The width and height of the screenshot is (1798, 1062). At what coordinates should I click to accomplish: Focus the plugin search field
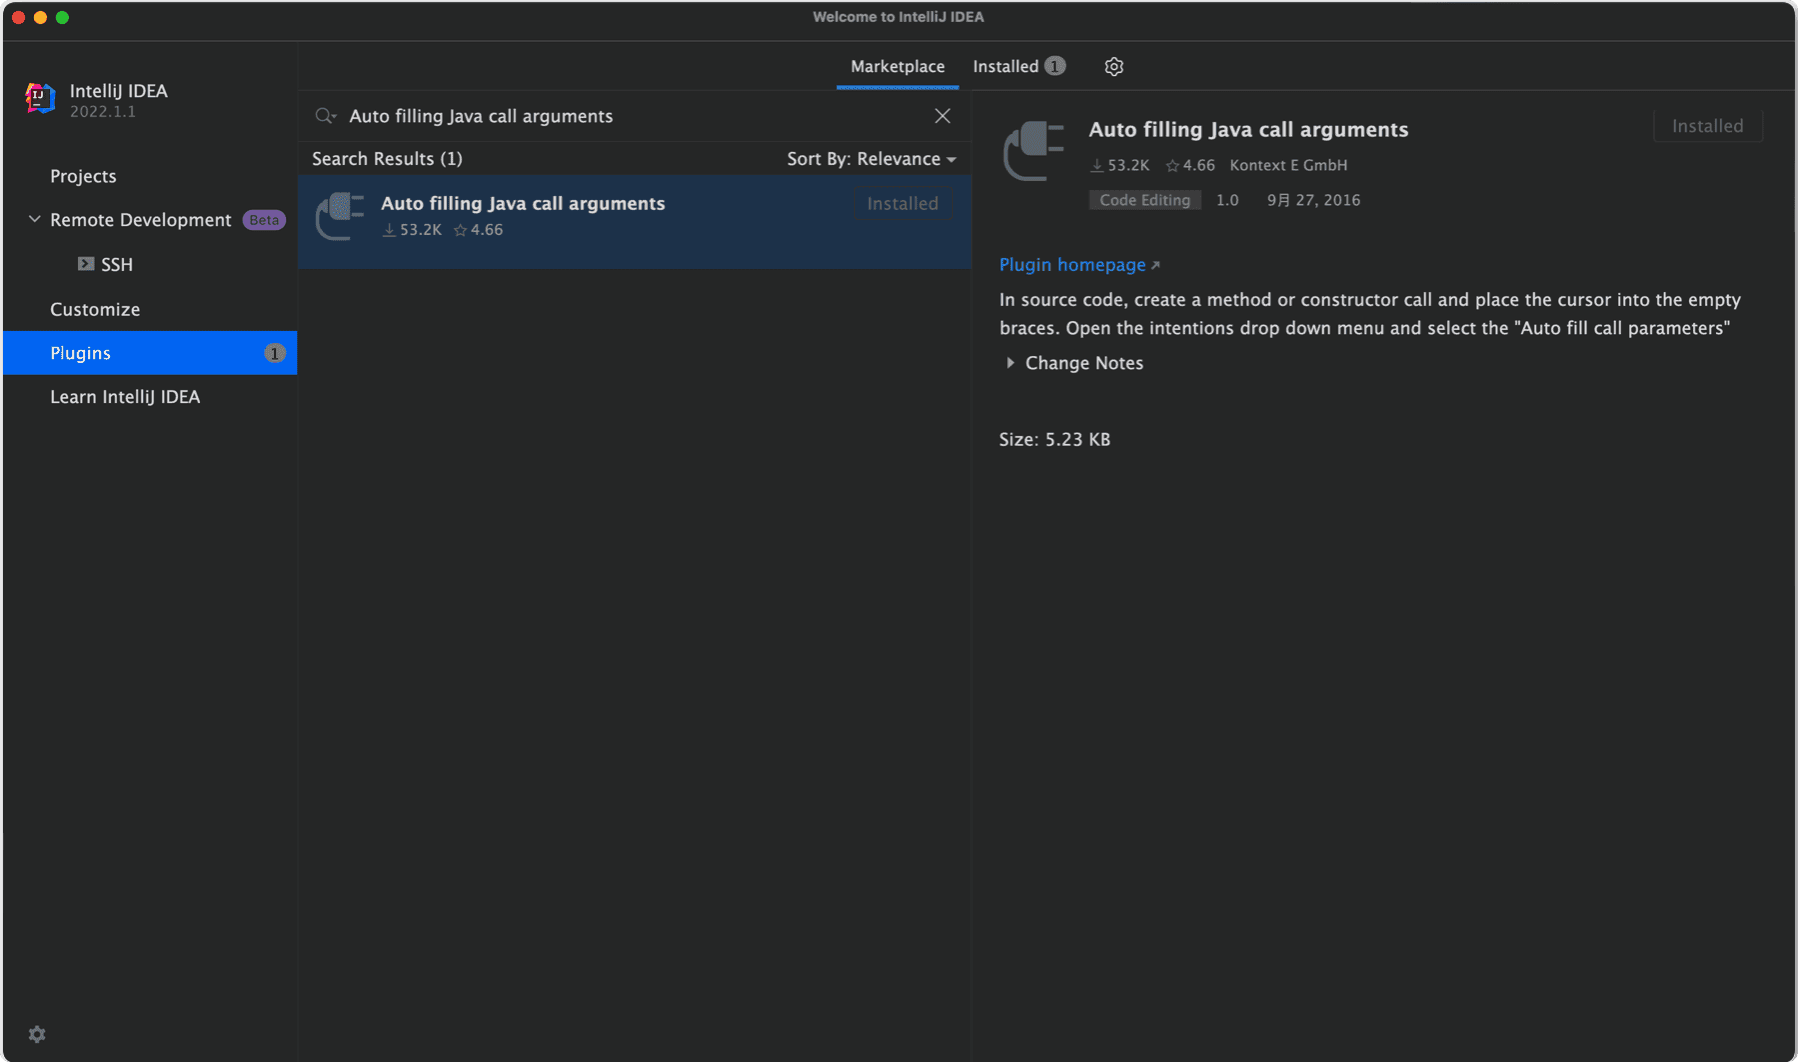point(635,116)
